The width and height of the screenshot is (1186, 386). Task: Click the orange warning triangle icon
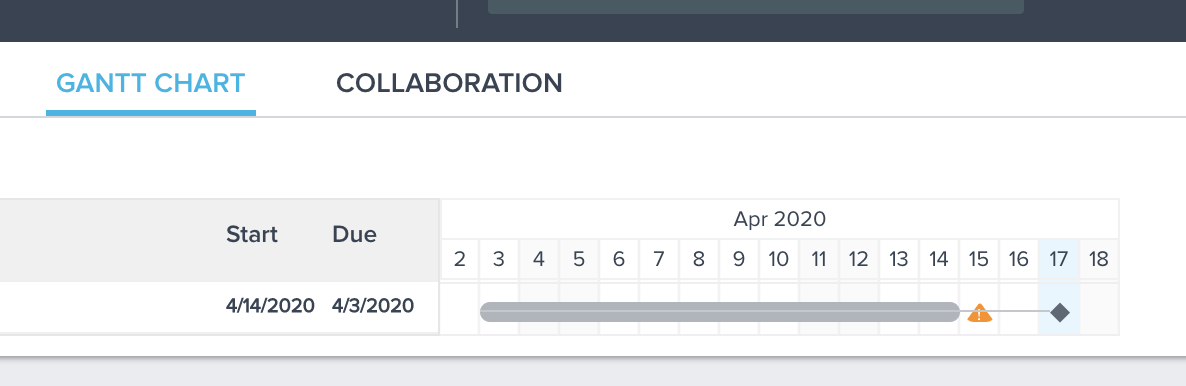pos(980,313)
